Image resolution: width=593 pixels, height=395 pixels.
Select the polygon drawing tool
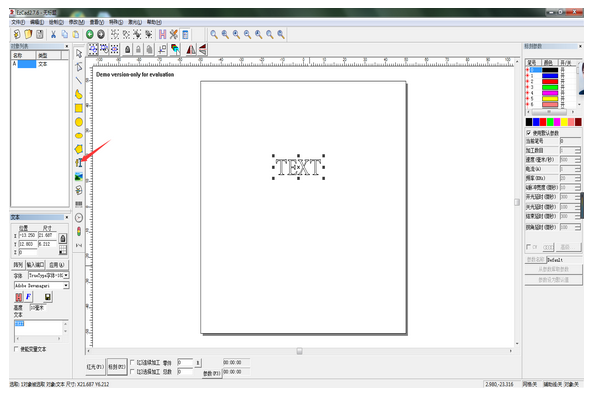79,149
